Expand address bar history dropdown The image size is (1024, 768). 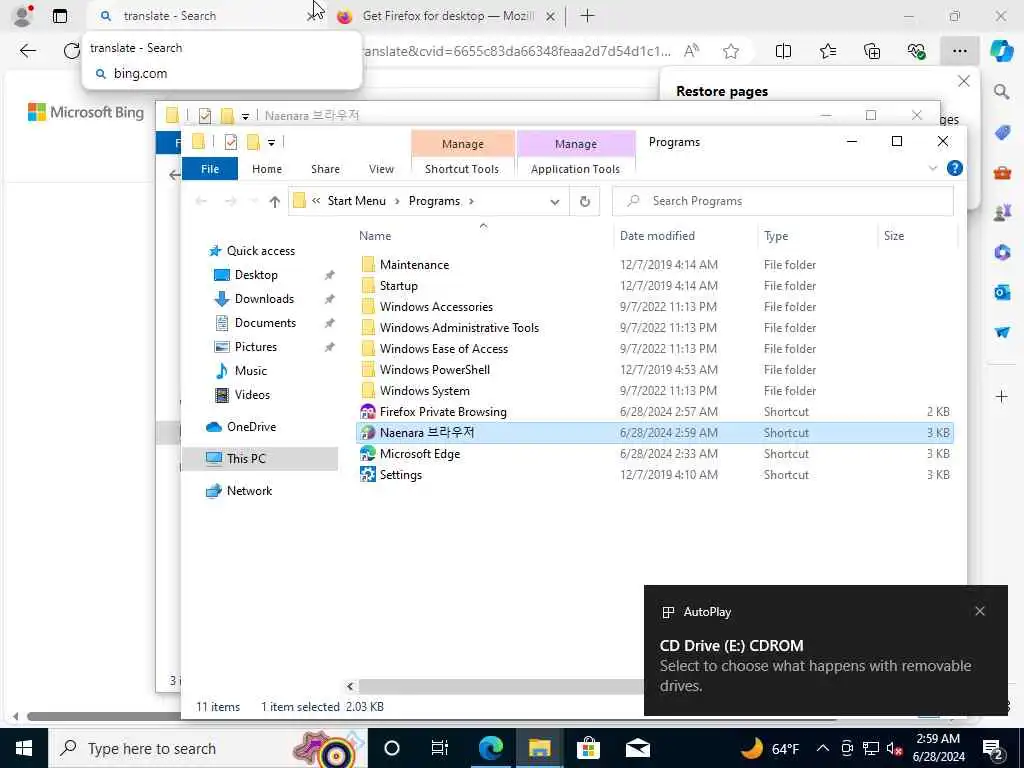coord(555,202)
